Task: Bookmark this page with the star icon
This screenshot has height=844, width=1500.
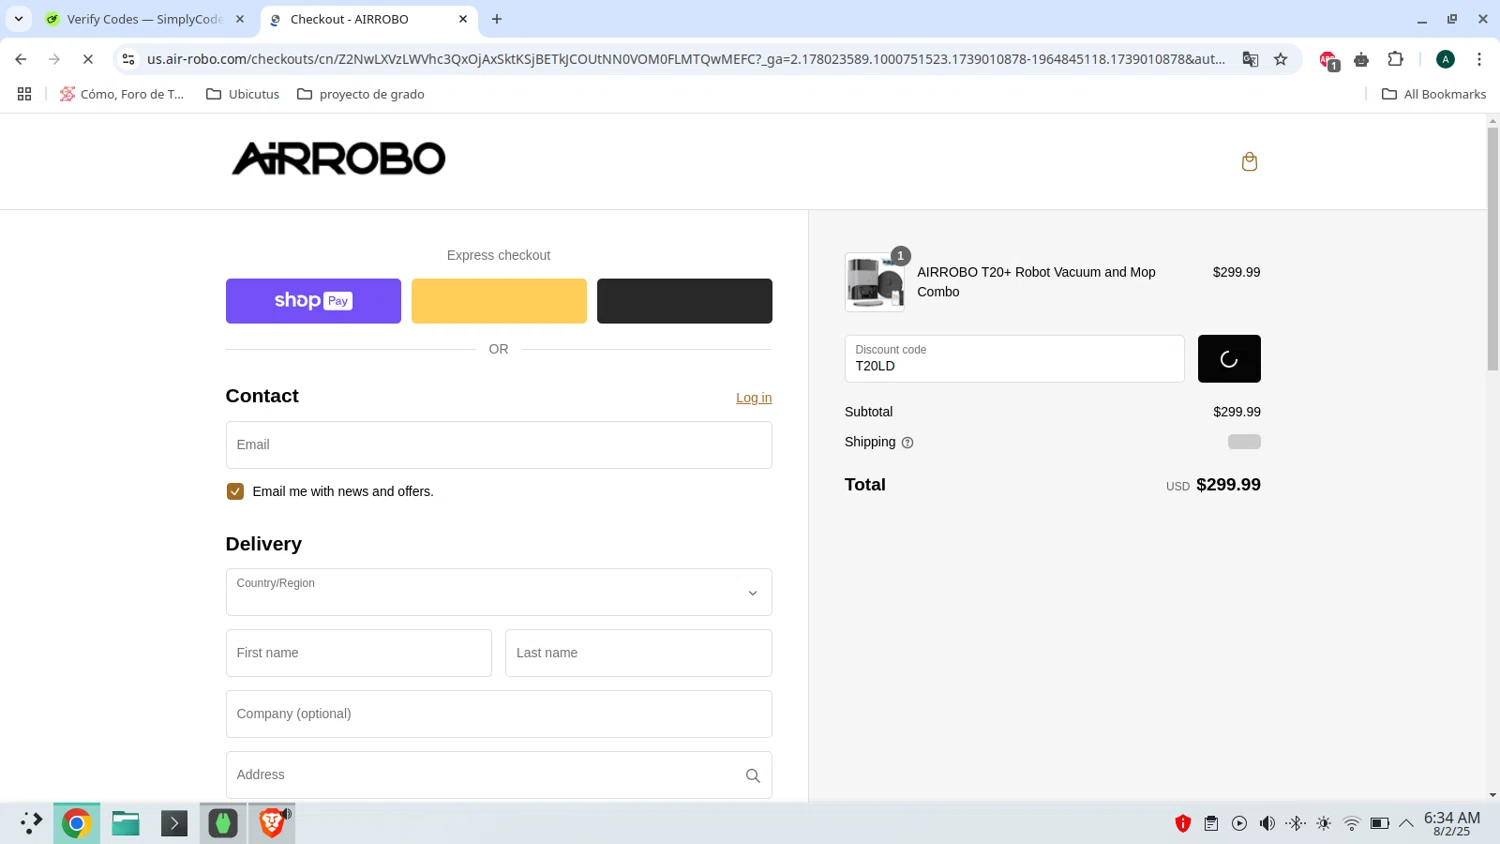Action: point(1280,59)
